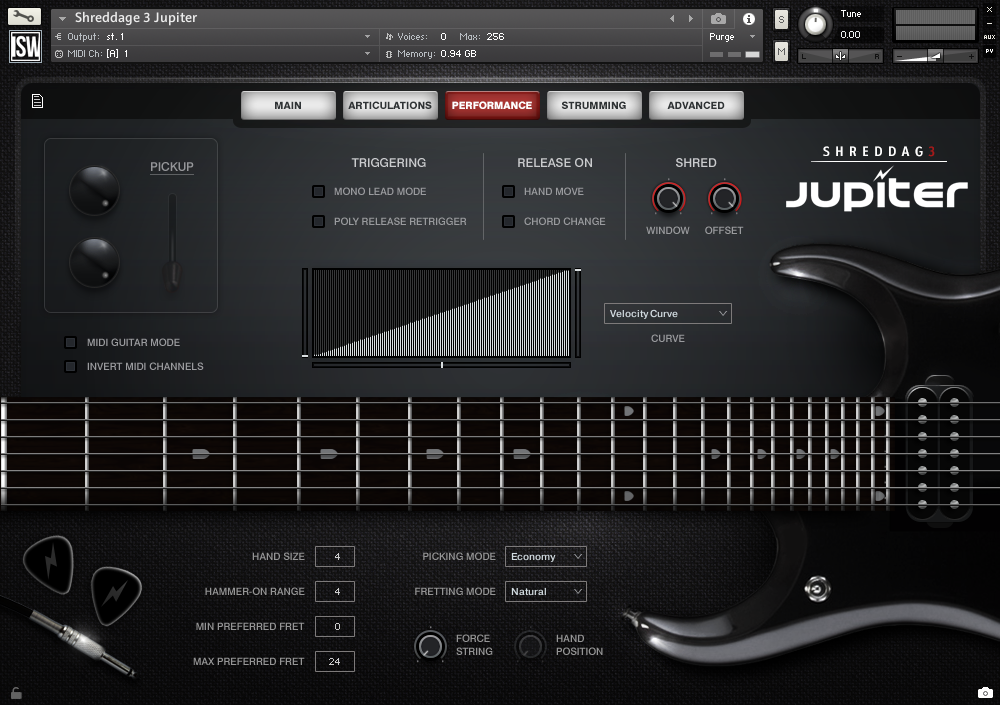Screen dimensions: 1000x705
Task: Enable Hand Move release option
Action: pos(508,191)
